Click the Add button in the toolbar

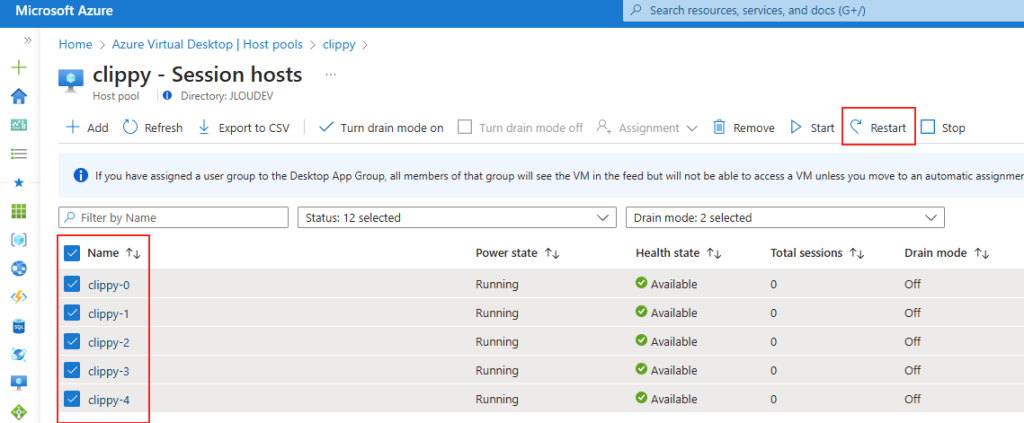click(x=87, y=128)
